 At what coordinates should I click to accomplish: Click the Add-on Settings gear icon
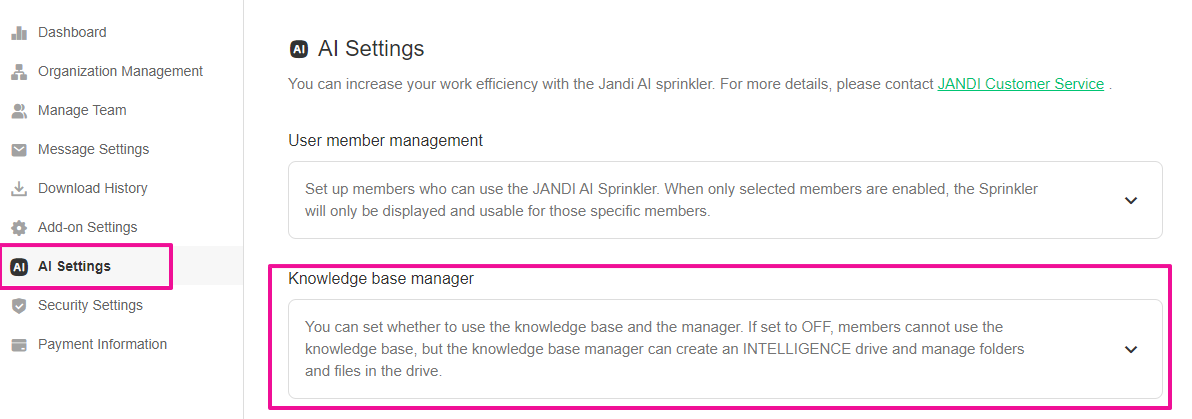[19, 228]
